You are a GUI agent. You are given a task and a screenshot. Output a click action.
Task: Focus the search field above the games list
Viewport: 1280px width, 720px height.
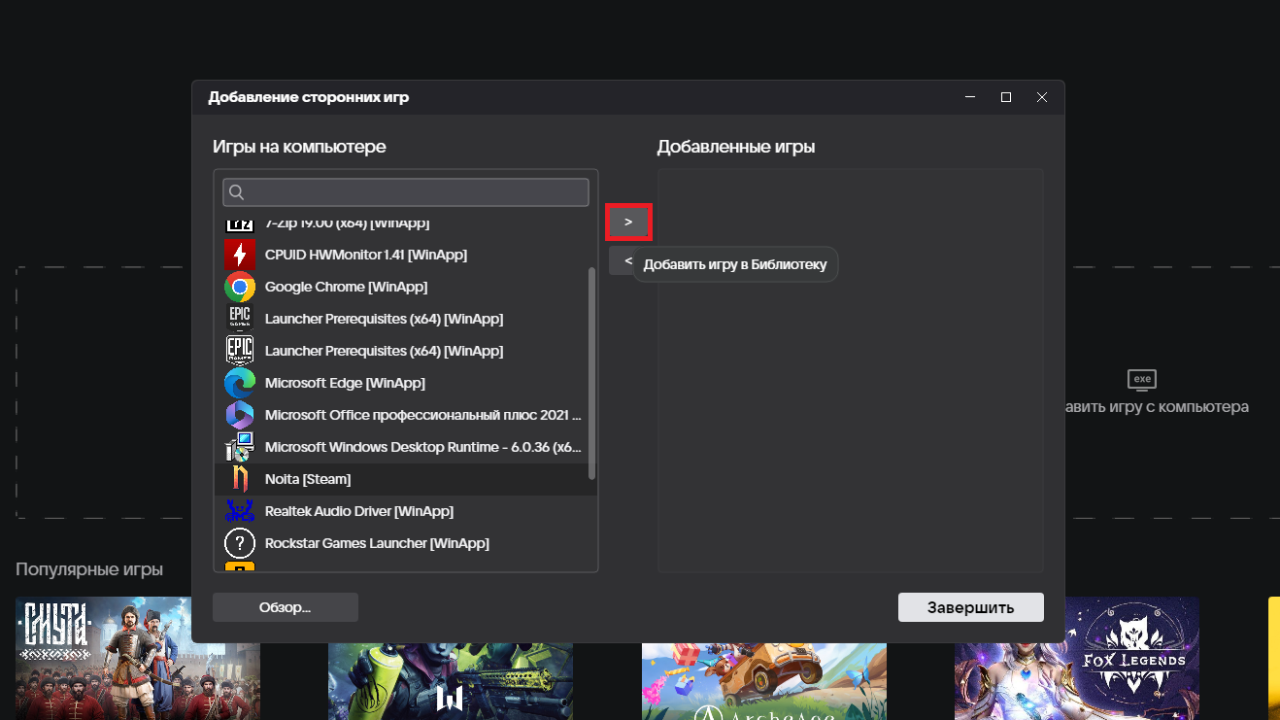406,192
